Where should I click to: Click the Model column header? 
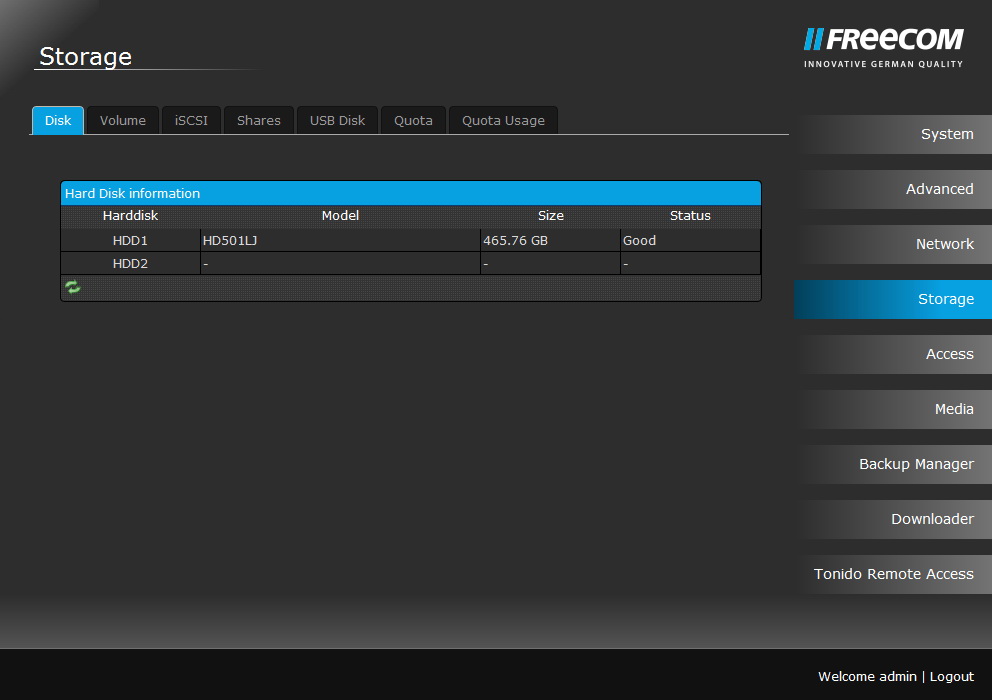tap(340, 215)
